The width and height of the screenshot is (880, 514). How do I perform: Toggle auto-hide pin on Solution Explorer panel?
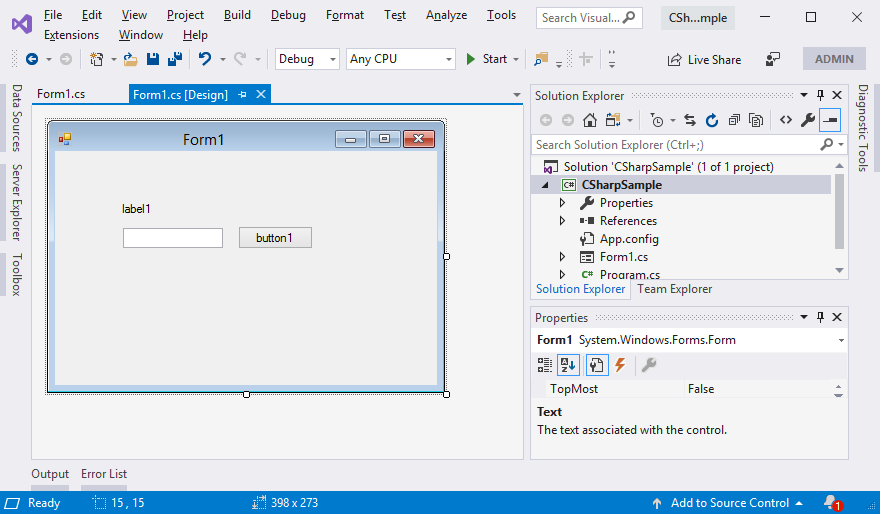[x=820, y=95]
